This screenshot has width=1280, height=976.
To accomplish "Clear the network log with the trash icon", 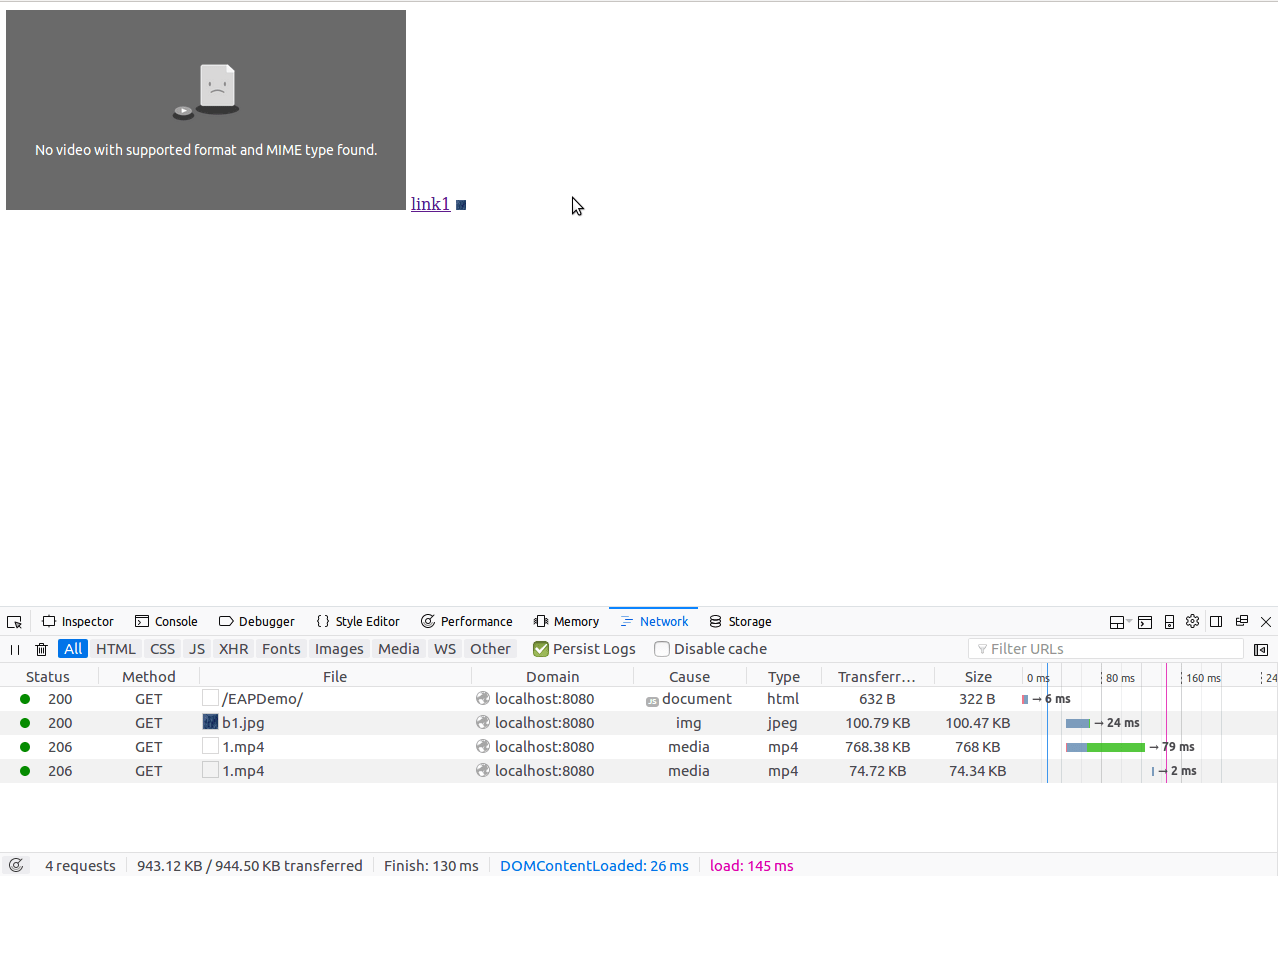I will point(41,649).
